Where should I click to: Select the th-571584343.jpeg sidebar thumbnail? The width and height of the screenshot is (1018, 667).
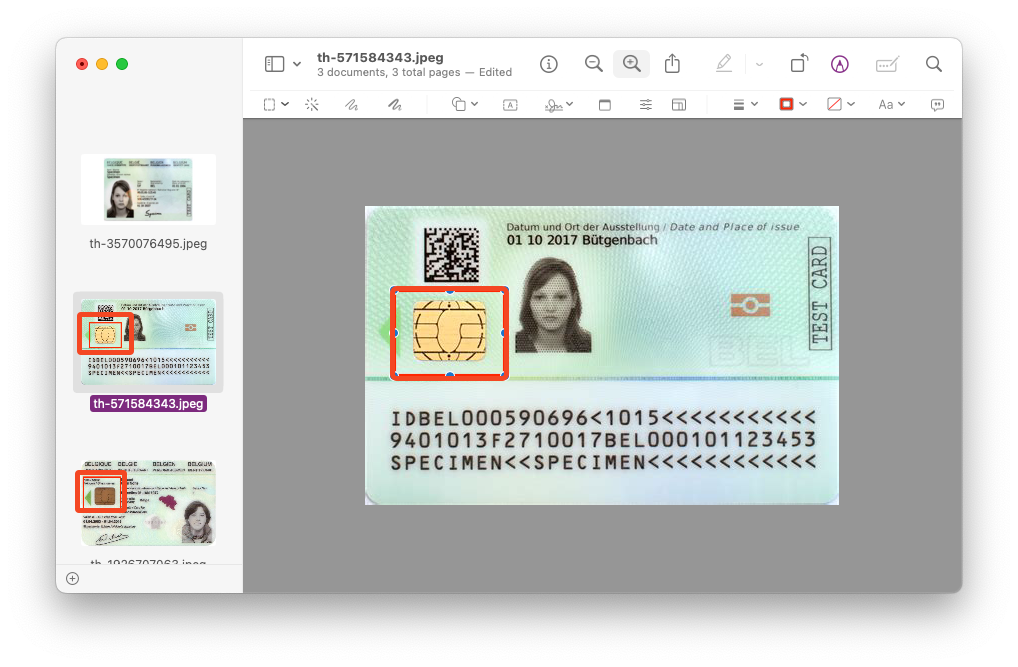pos(148,342)
